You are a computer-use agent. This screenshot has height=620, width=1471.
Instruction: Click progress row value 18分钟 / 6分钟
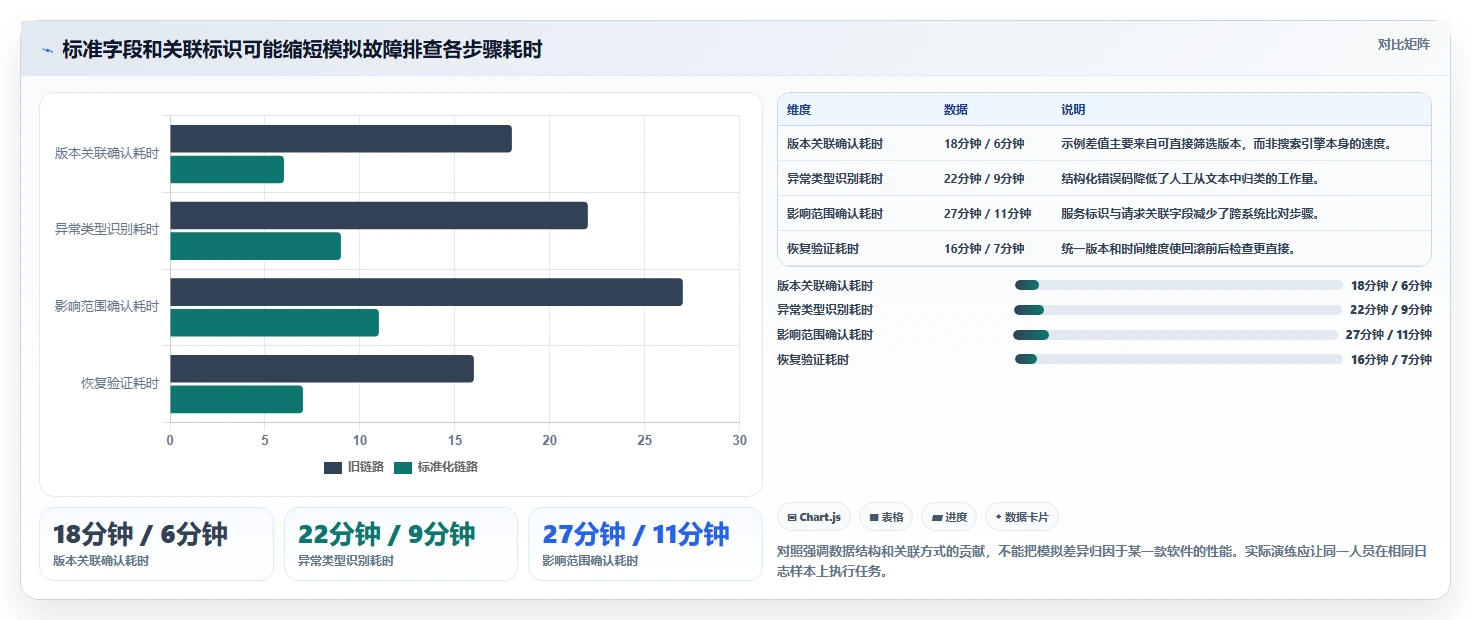click(1391, 286)
